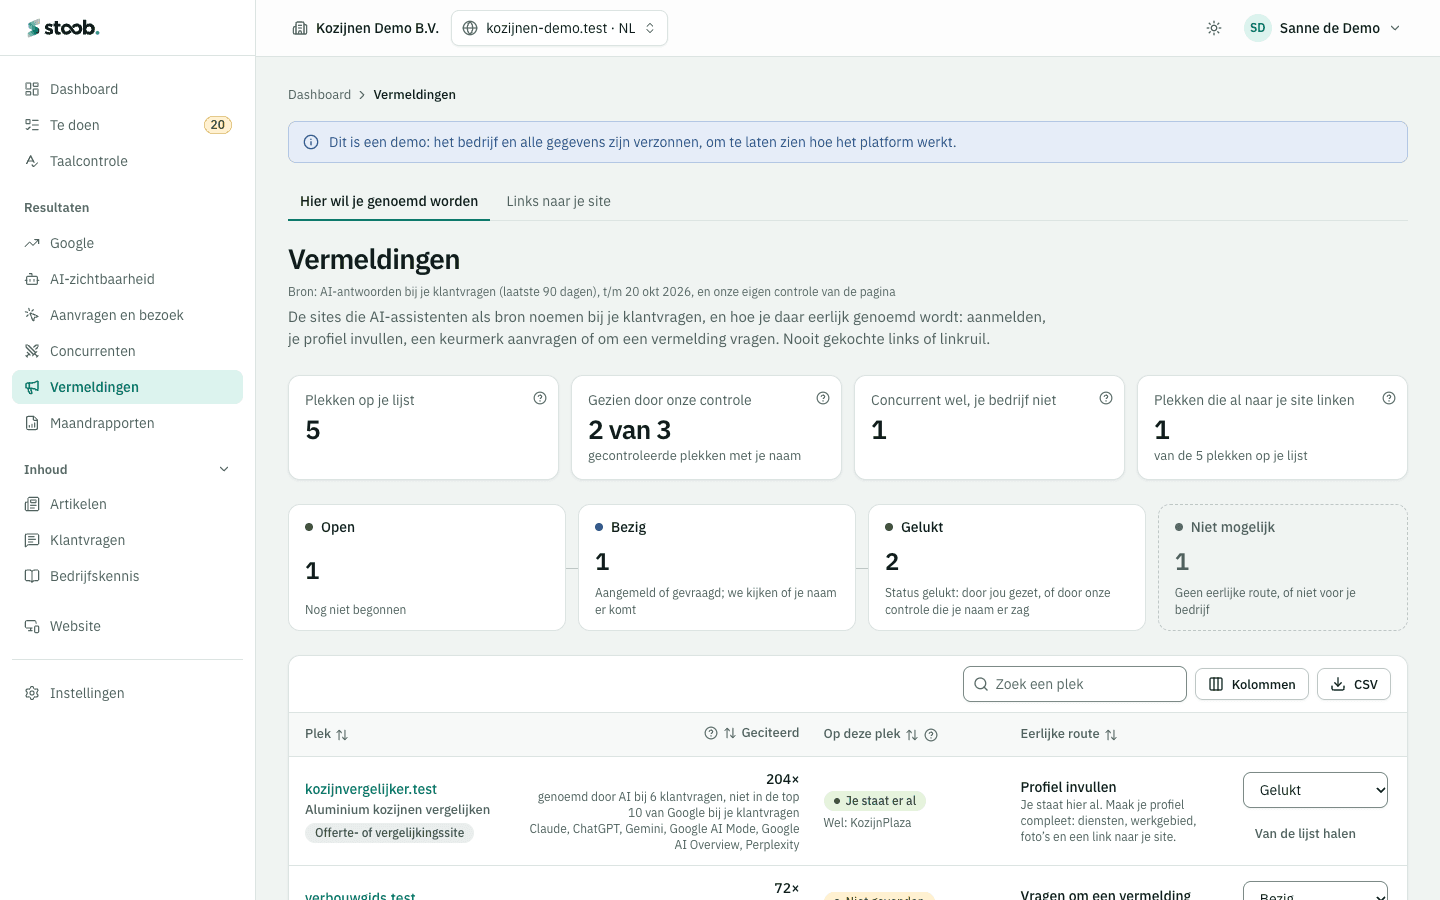
Task: Click the Offerte- of vergelijkingssite tag
Action: pyautogui.click(x=390, y=833)
